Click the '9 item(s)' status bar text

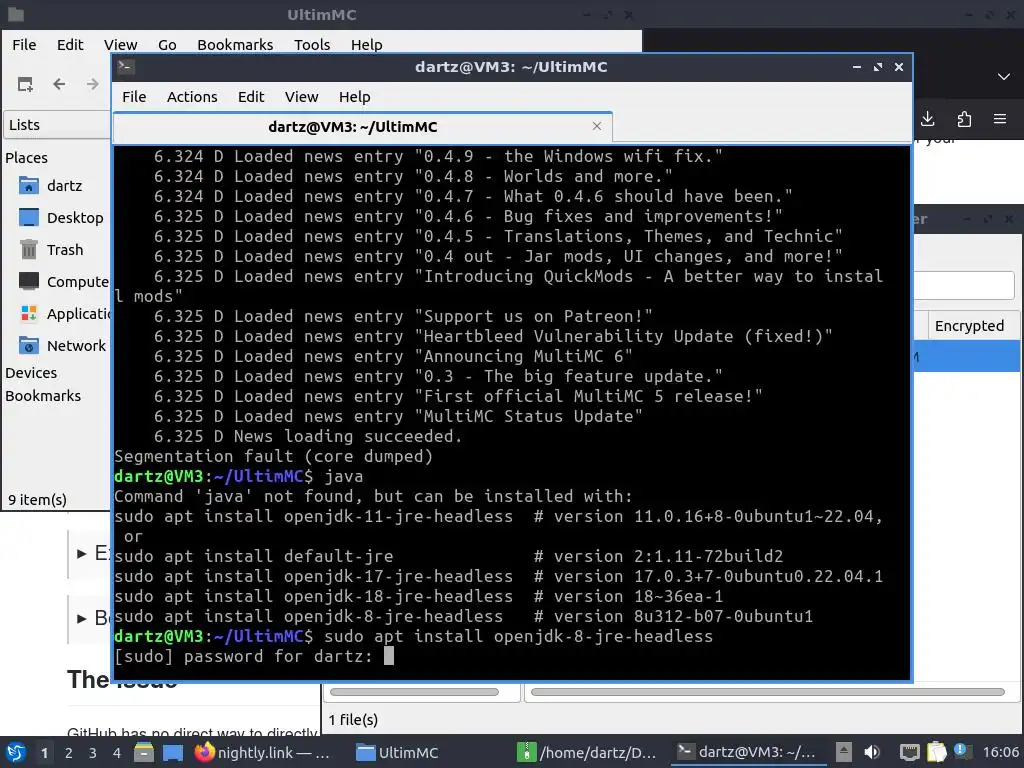[37, 500]
